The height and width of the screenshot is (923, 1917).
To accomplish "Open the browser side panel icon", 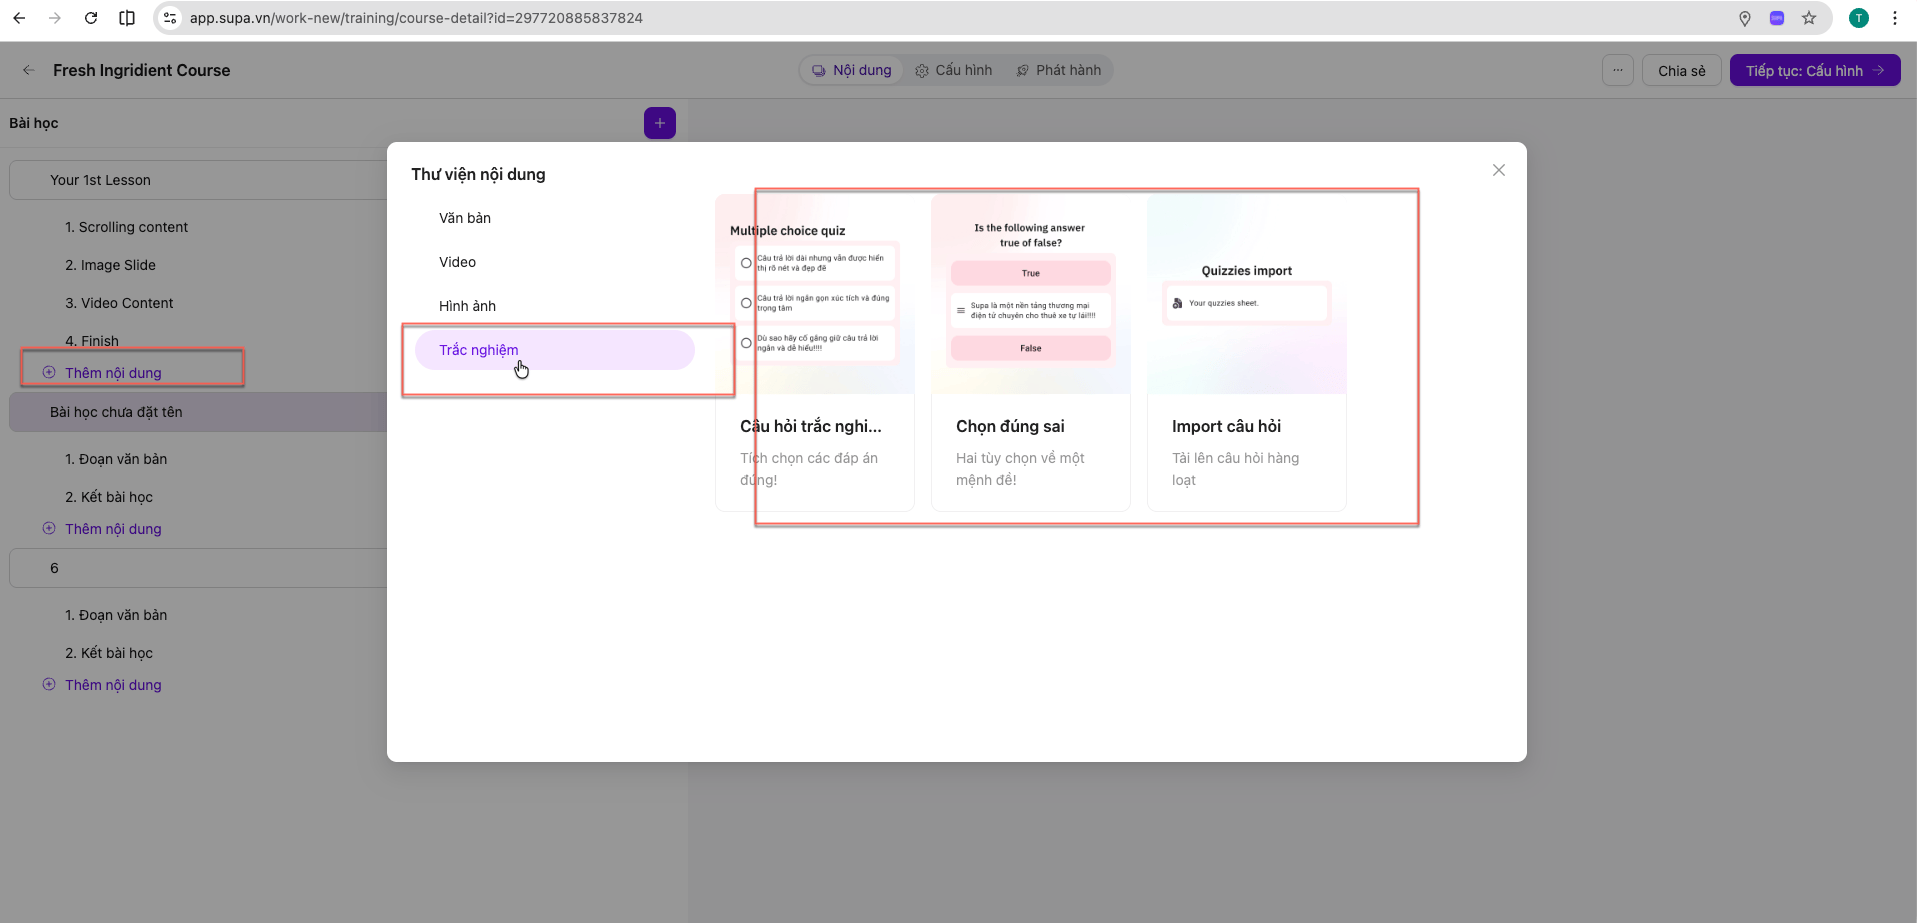I will click(x=127, y=18).
